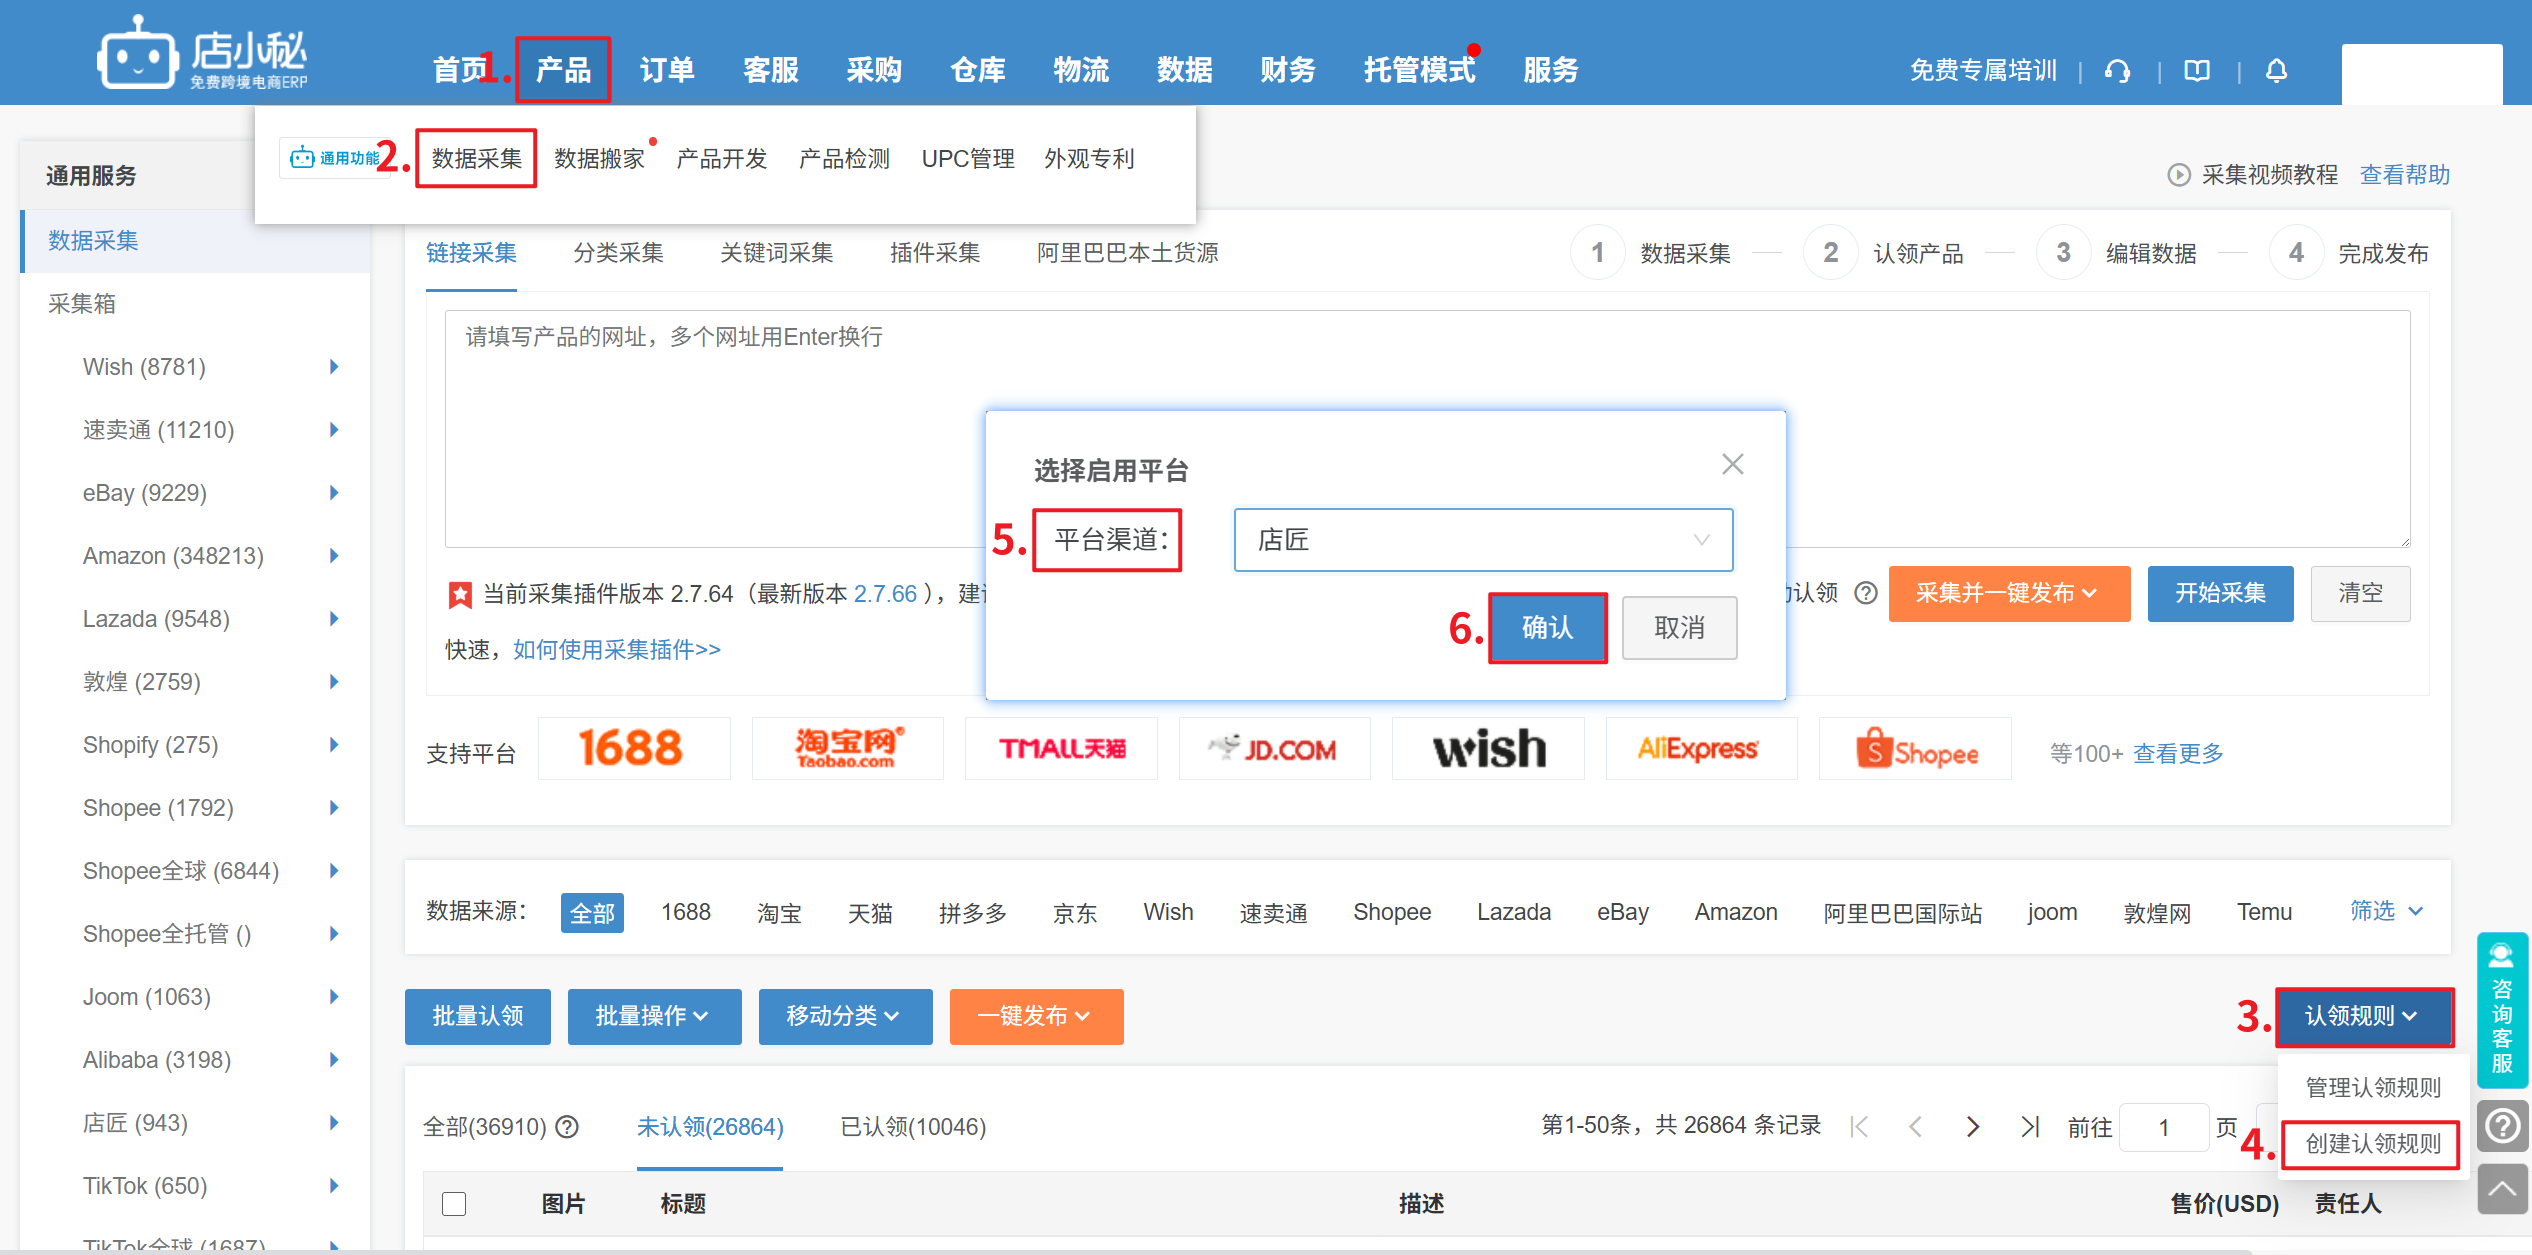Click the scroll-to-top arrow icon
The image size is (2532, 1255).
(x=2502, y=1189)
